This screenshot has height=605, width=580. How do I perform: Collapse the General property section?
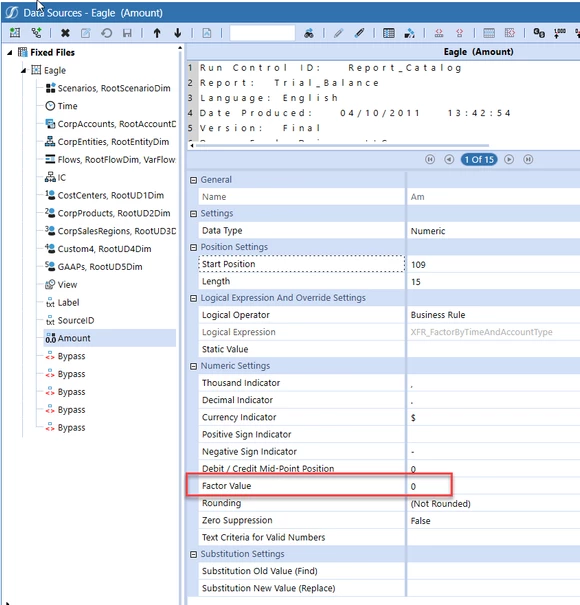(x=193, y=180)
